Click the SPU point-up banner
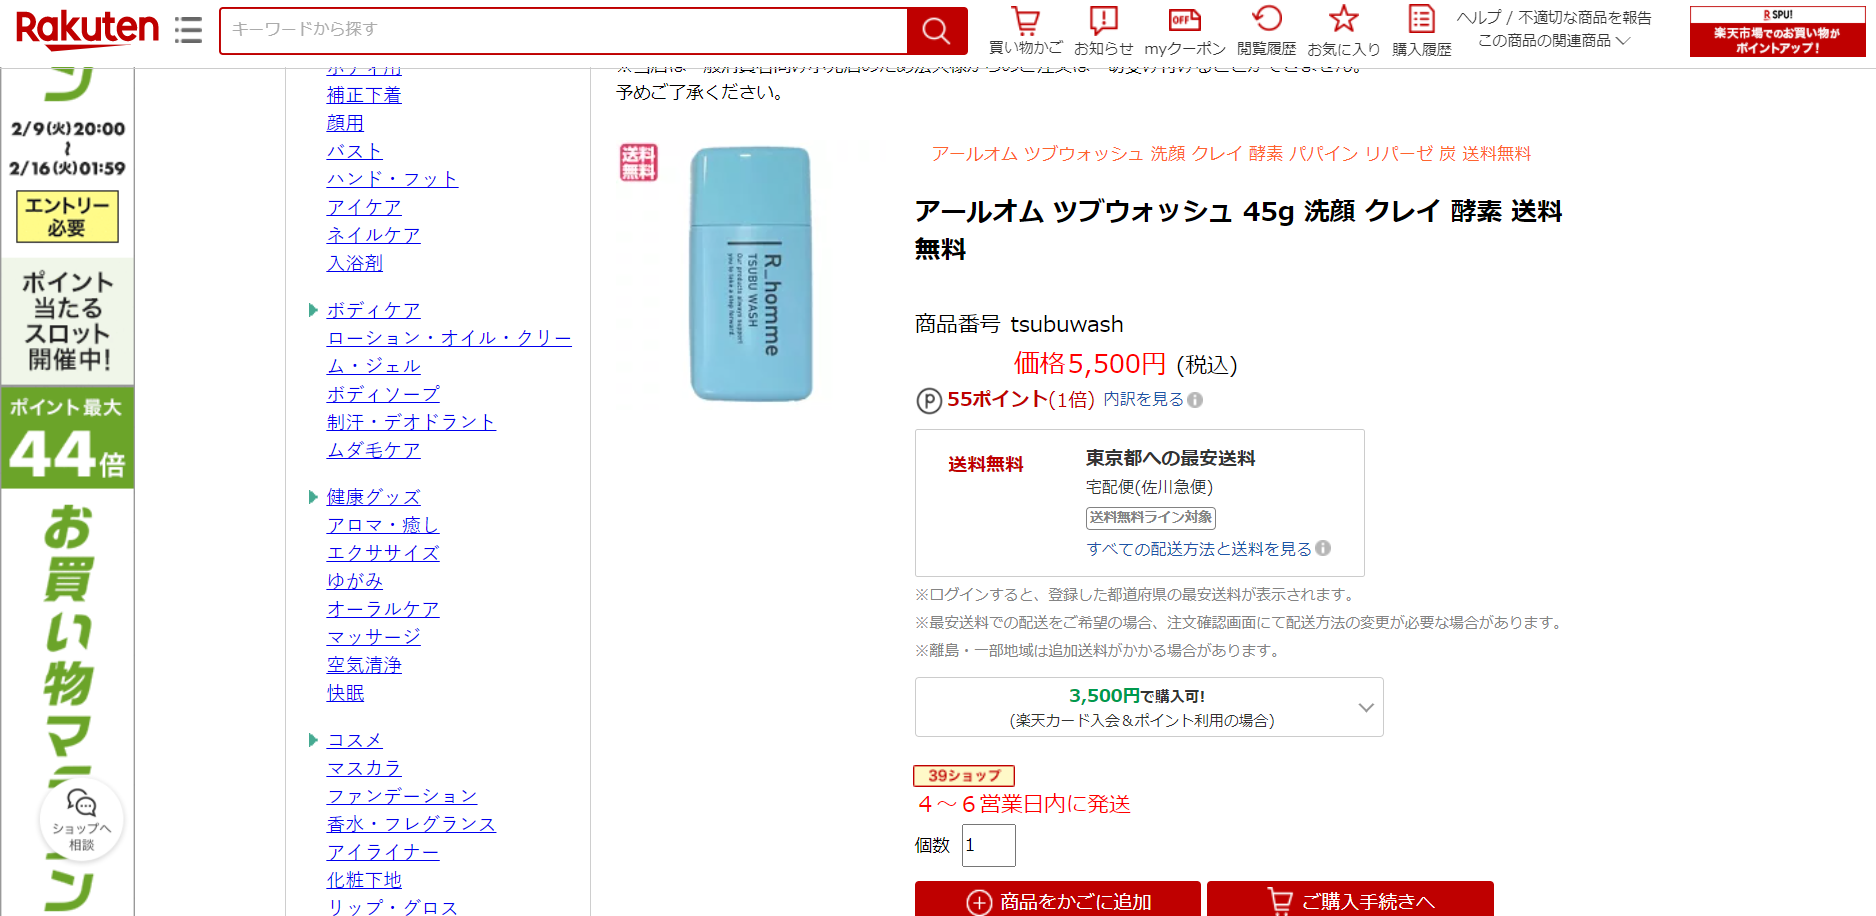Screen dimensions: 1876x916 [1777, 32]
